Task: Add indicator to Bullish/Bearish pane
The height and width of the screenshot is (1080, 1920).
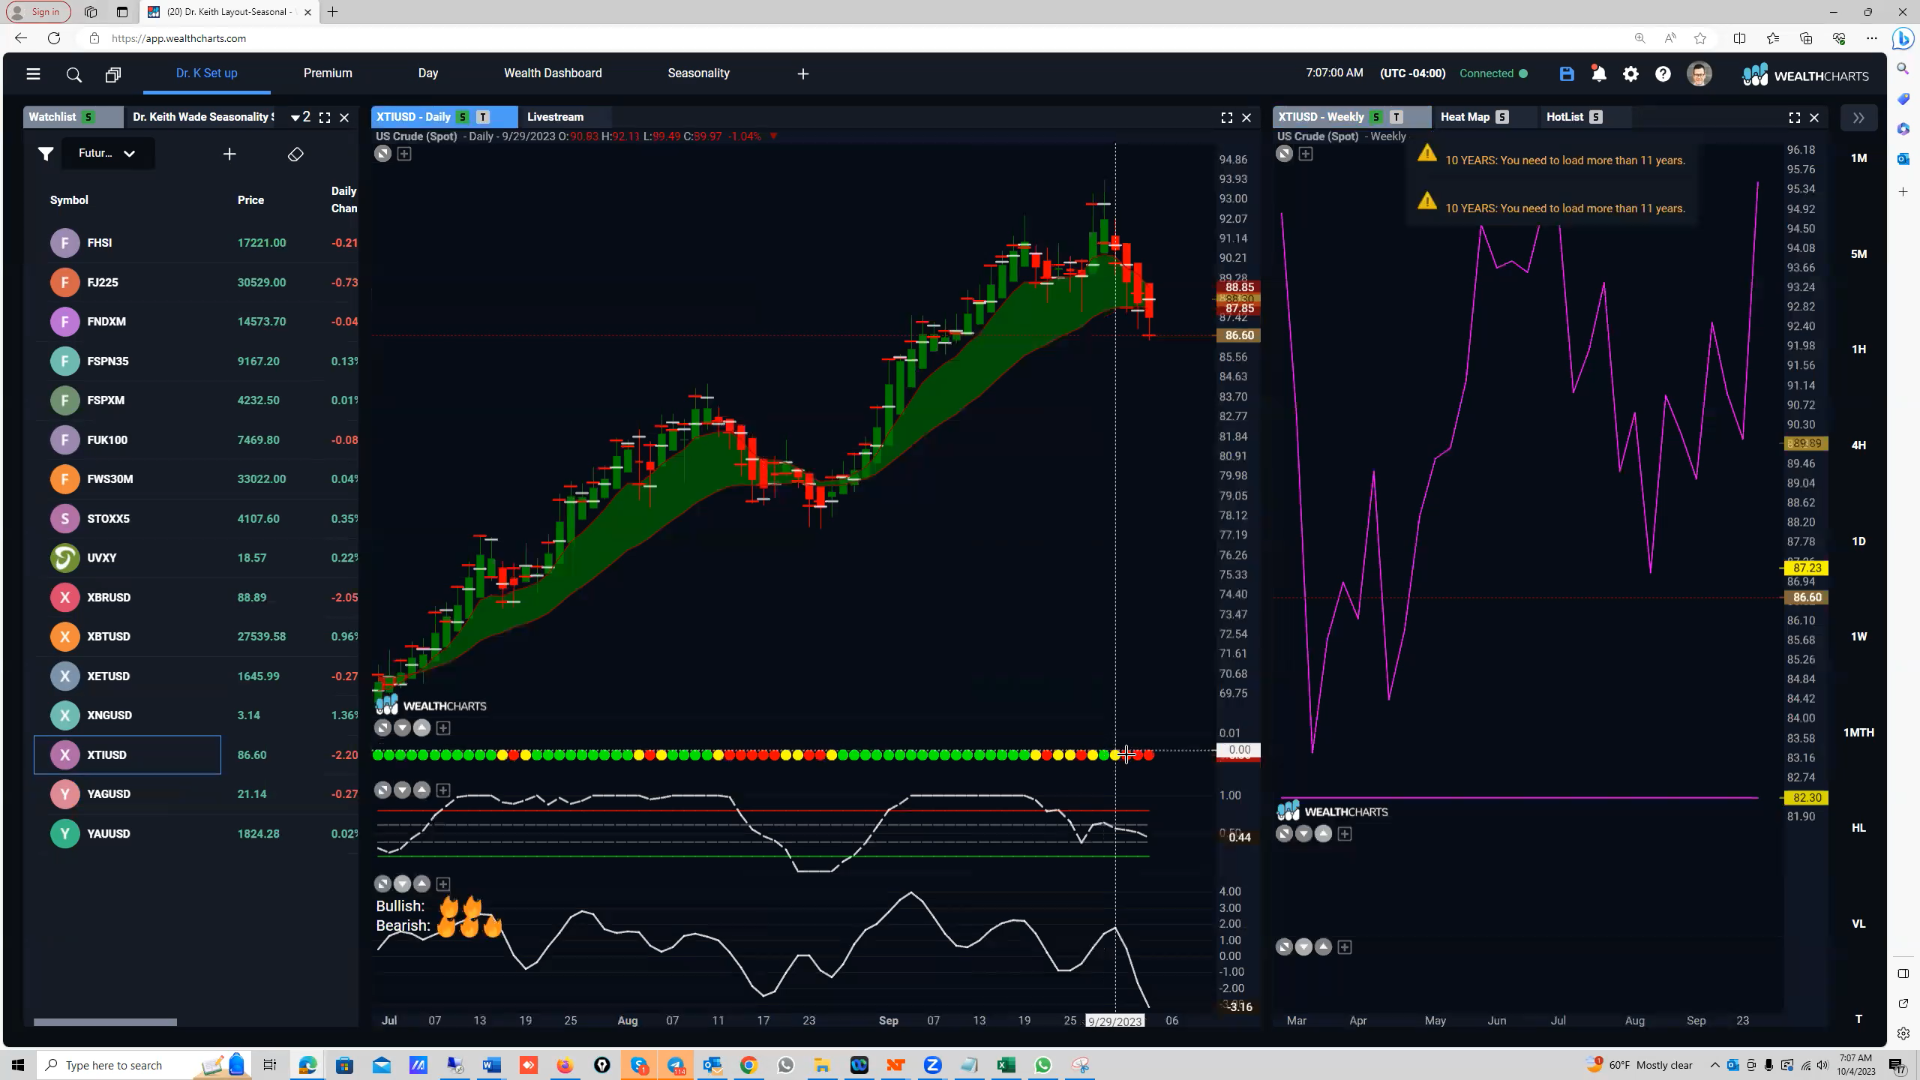Action: click(443, 884)
